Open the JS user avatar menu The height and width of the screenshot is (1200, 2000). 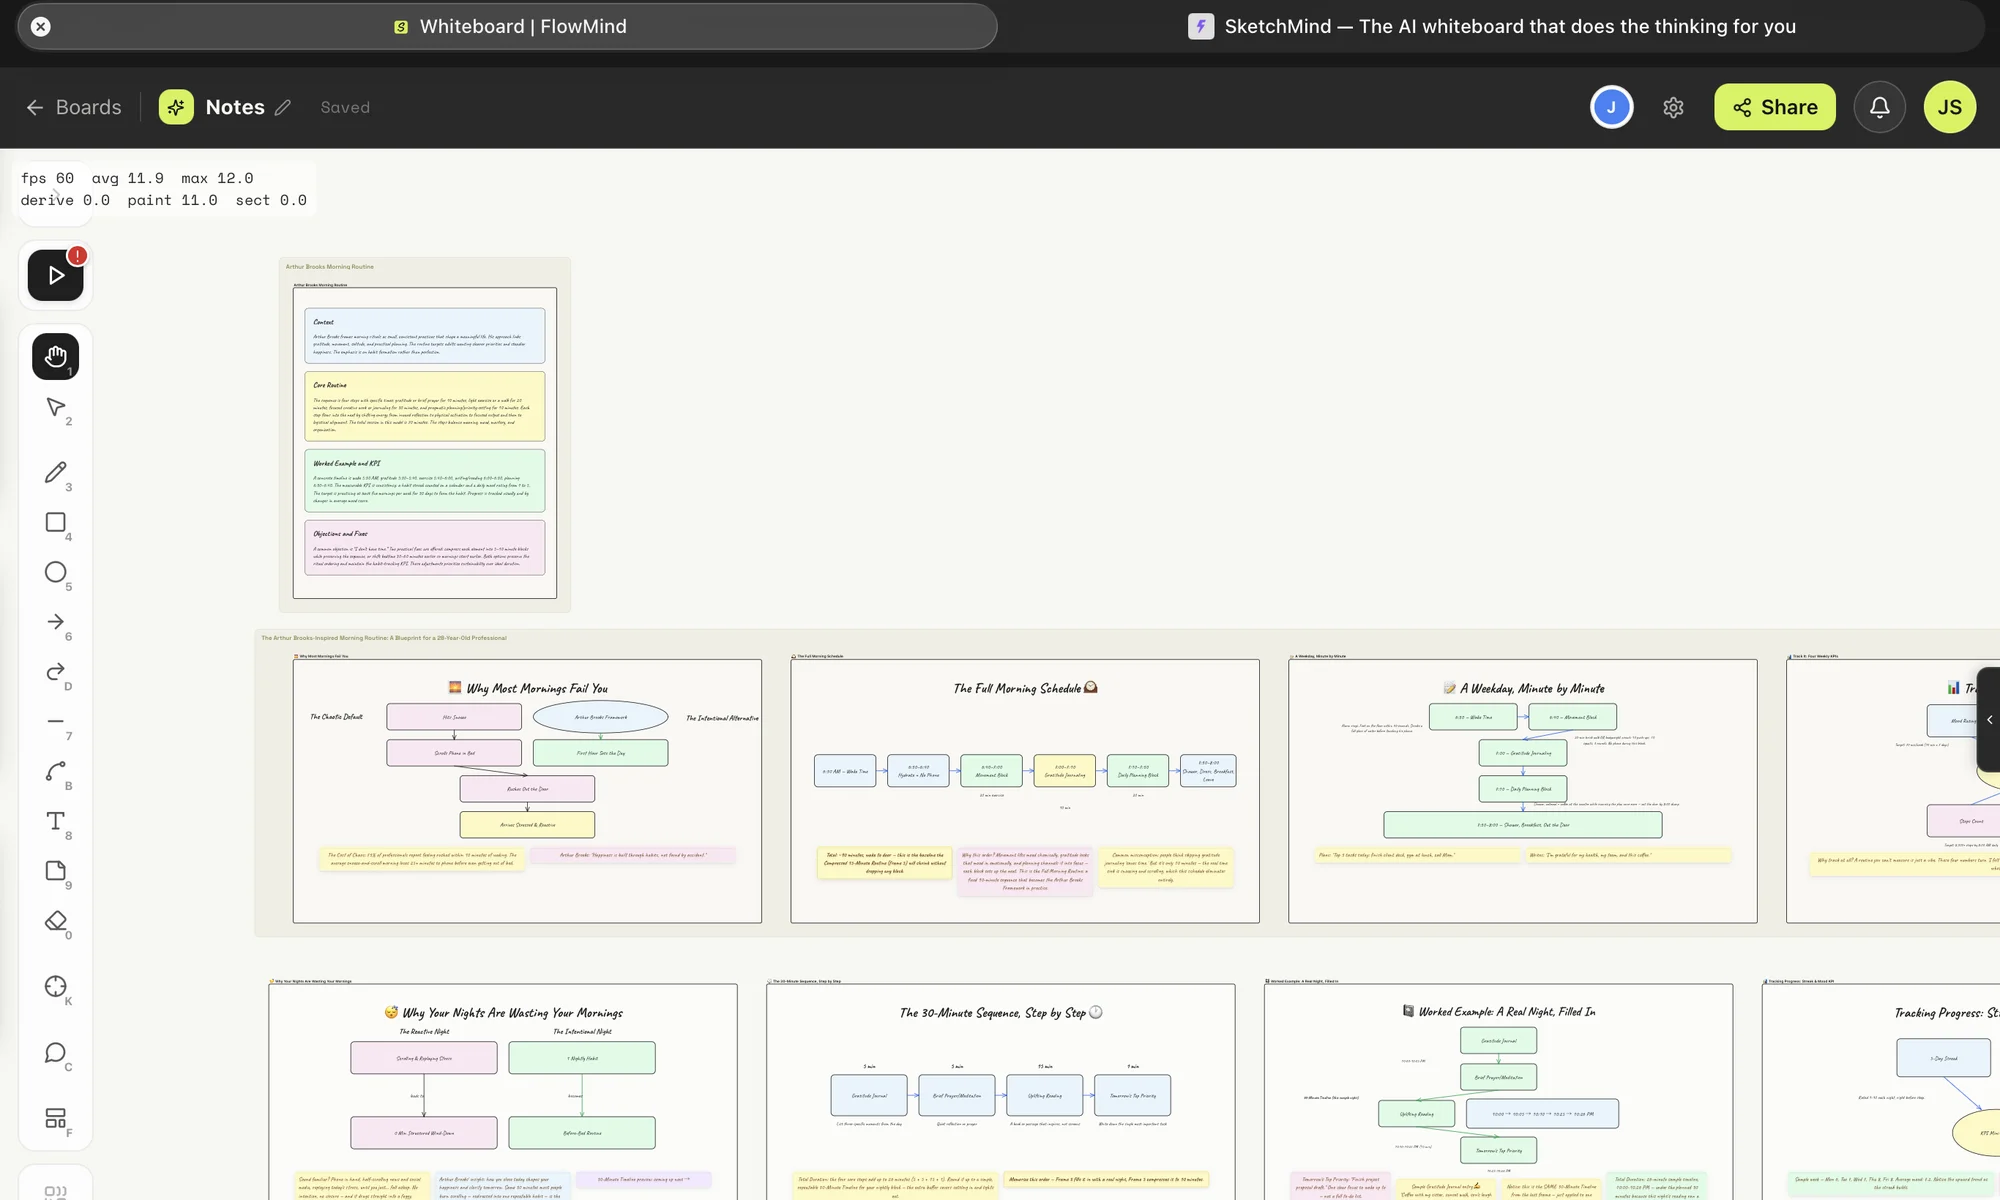[x=1949, y=107]
